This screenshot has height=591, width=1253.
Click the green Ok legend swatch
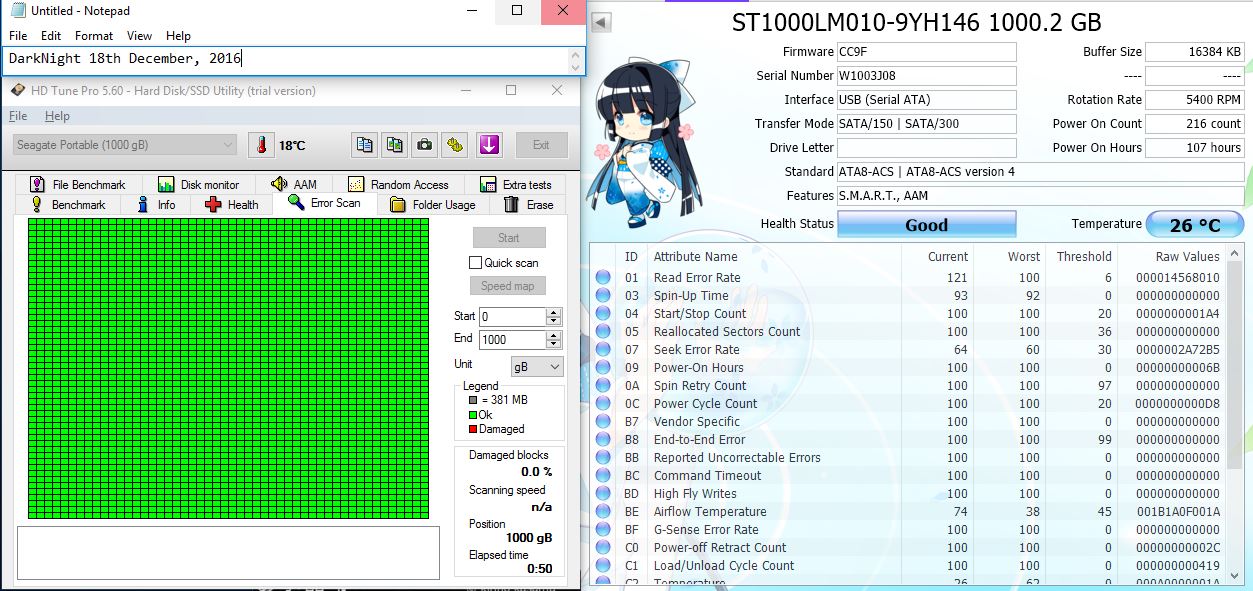click(x=473, y=414)
